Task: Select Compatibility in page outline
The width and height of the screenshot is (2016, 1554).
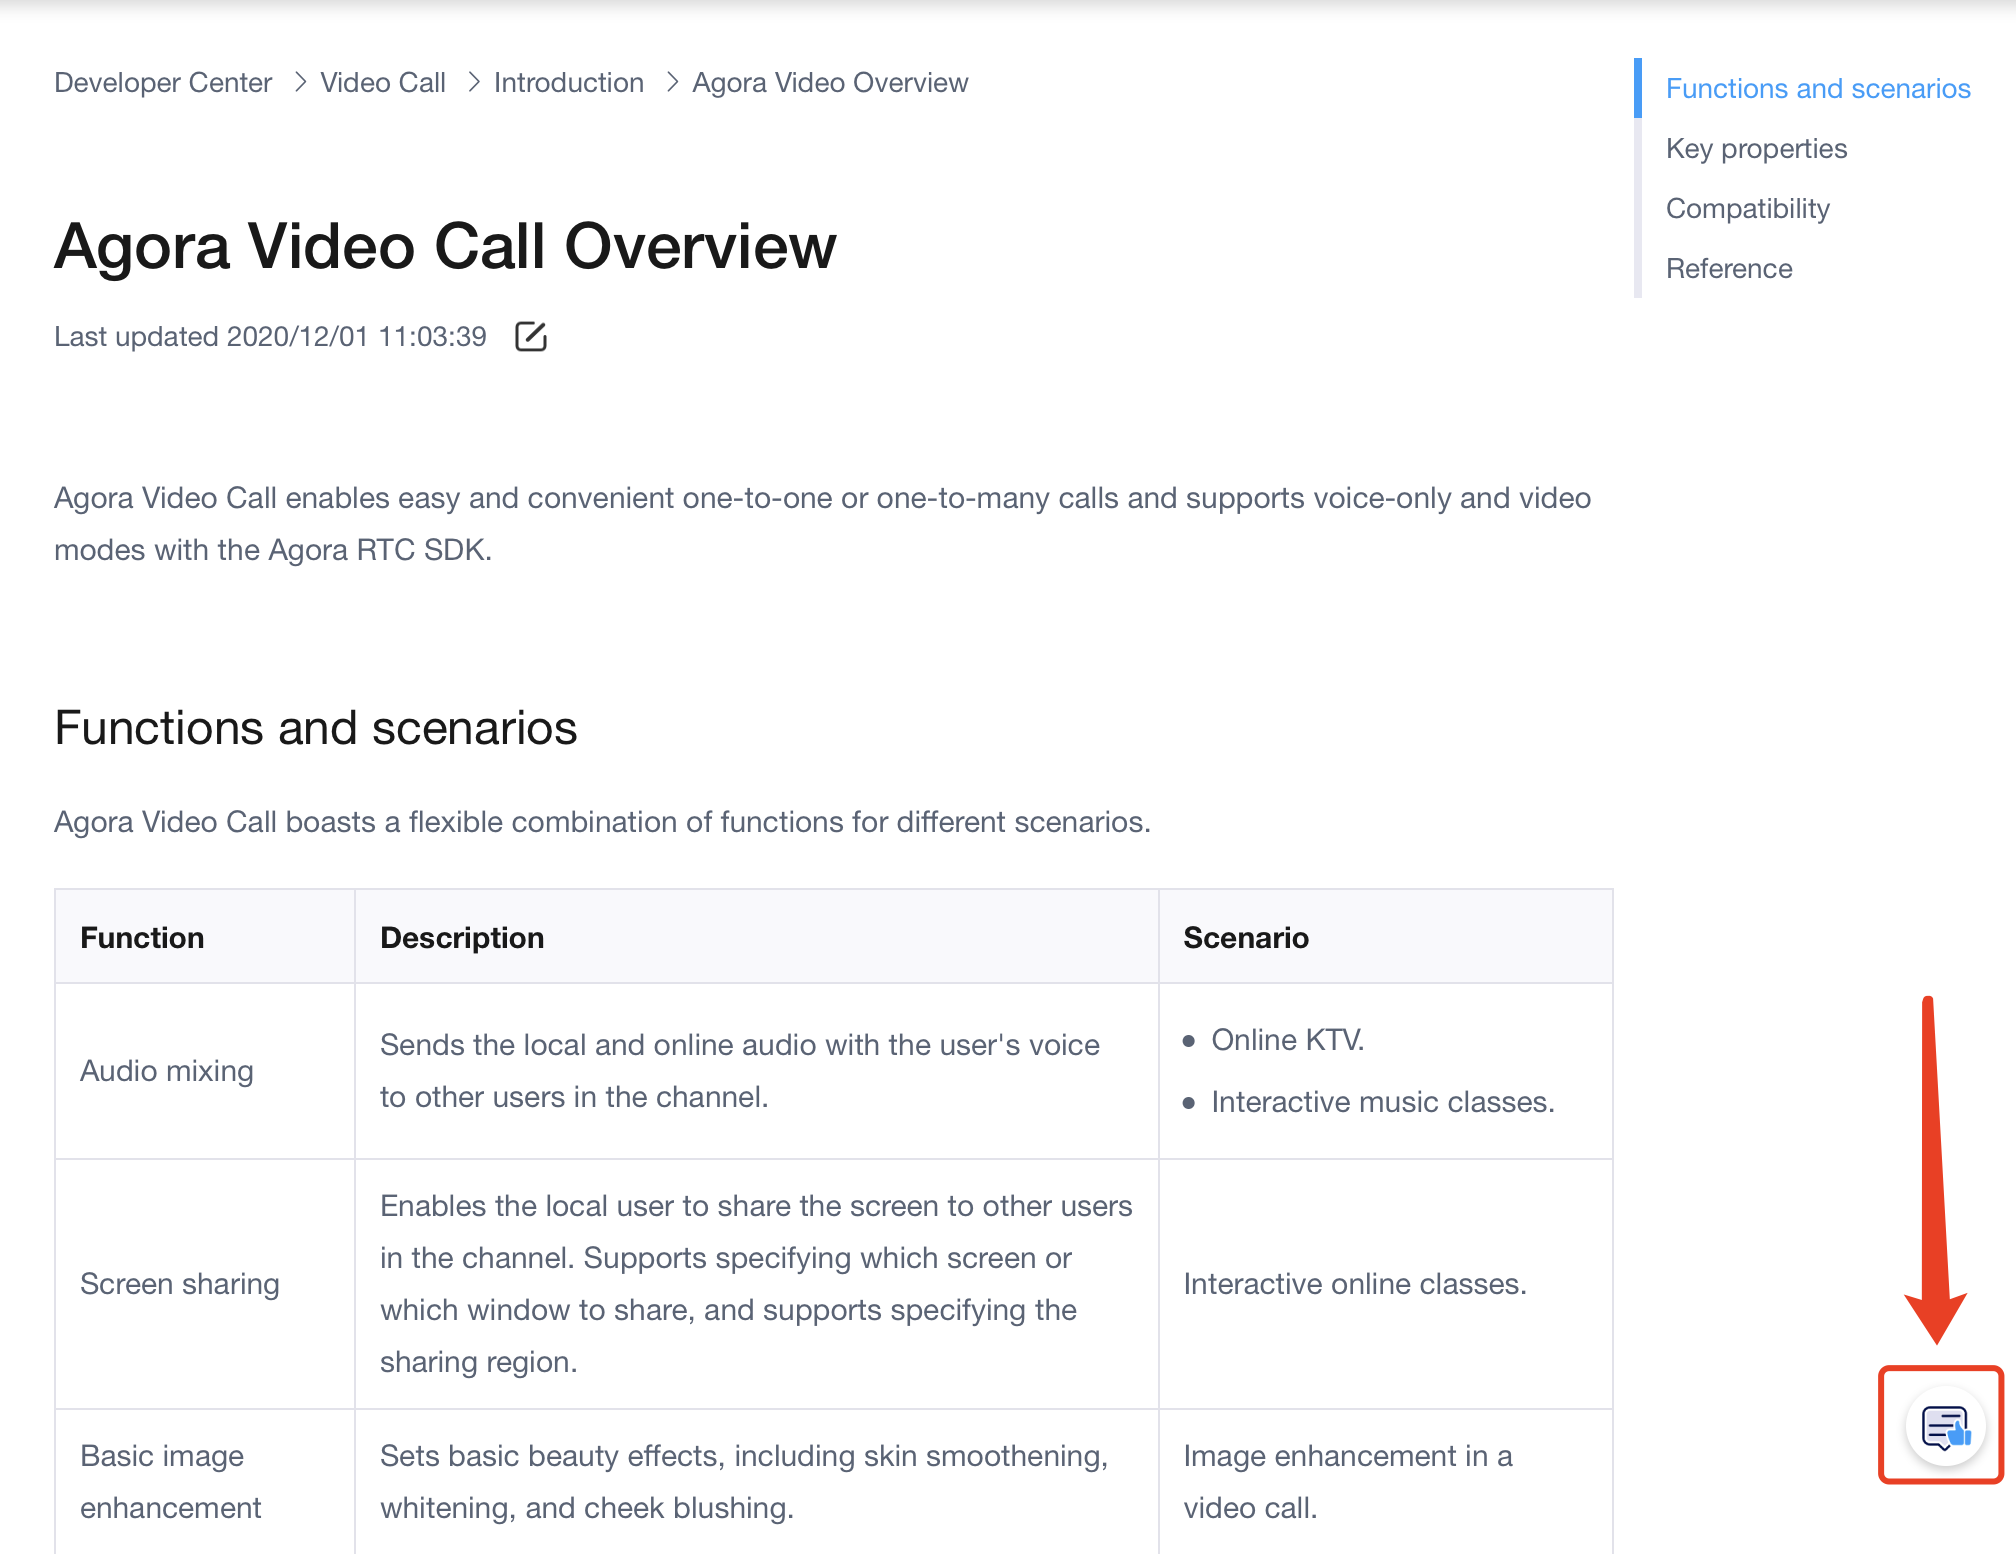Action: (x=1747, y=209)
